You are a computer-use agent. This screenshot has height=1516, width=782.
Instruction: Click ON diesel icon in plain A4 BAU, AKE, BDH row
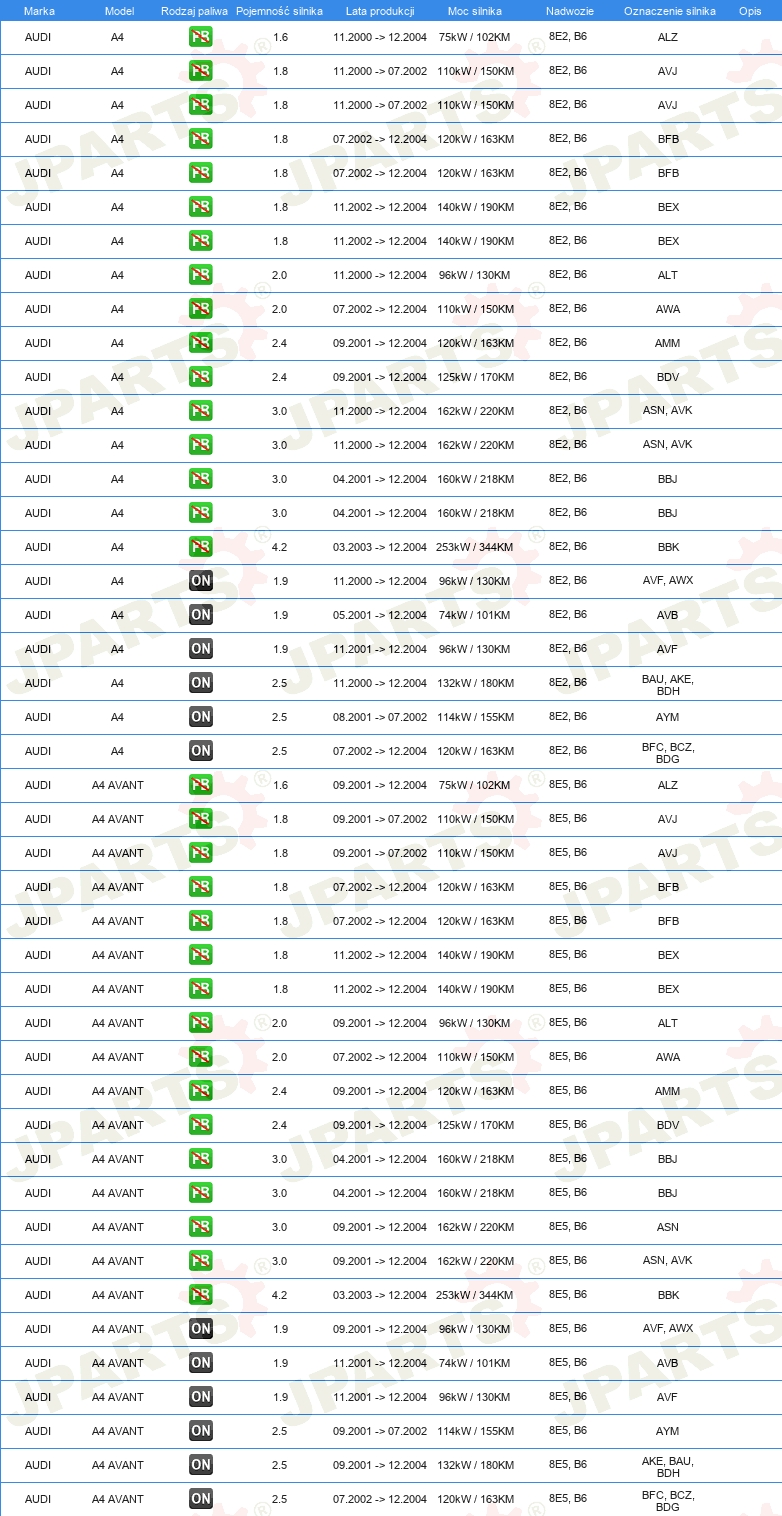[201, 684]
